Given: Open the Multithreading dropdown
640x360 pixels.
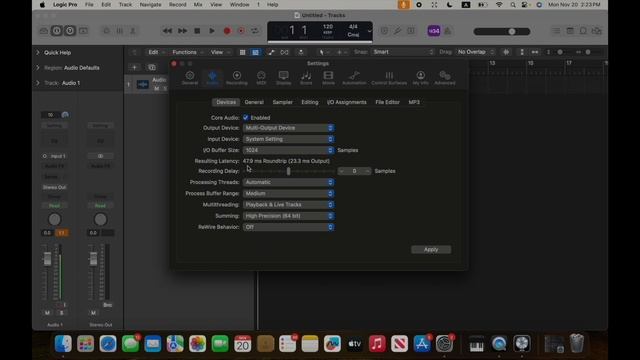Looking at the screenshot, I should [289, 204].
